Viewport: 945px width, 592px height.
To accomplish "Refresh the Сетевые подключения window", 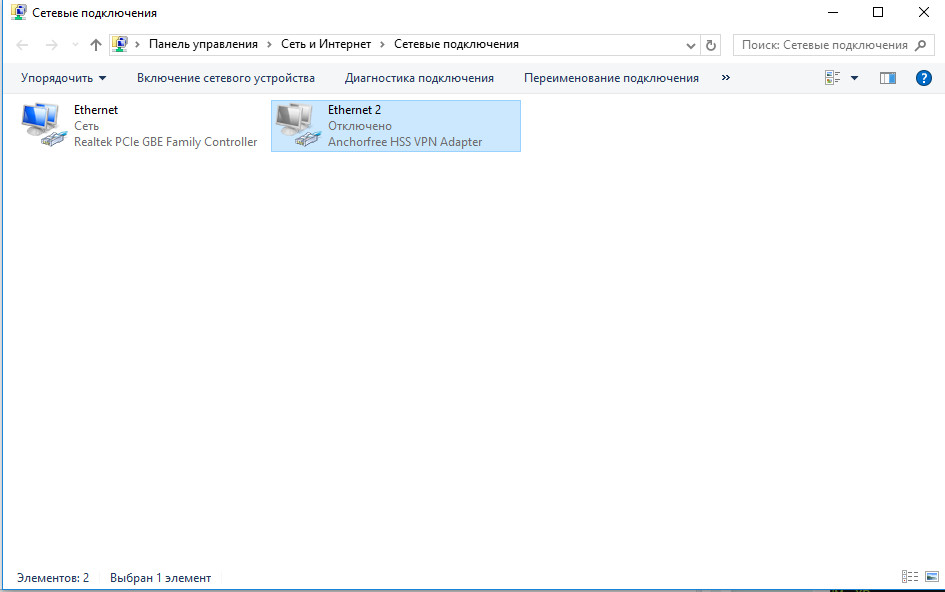I will [711, 45].
